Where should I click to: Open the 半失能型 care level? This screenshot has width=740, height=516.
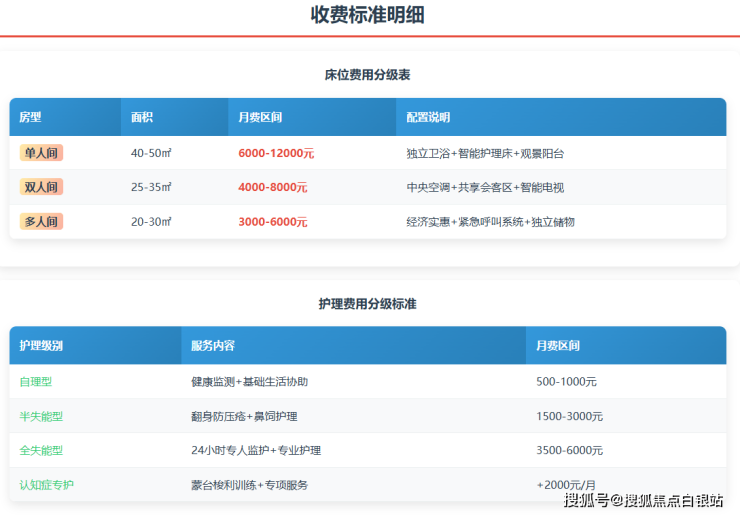click(x=41, y=416)
